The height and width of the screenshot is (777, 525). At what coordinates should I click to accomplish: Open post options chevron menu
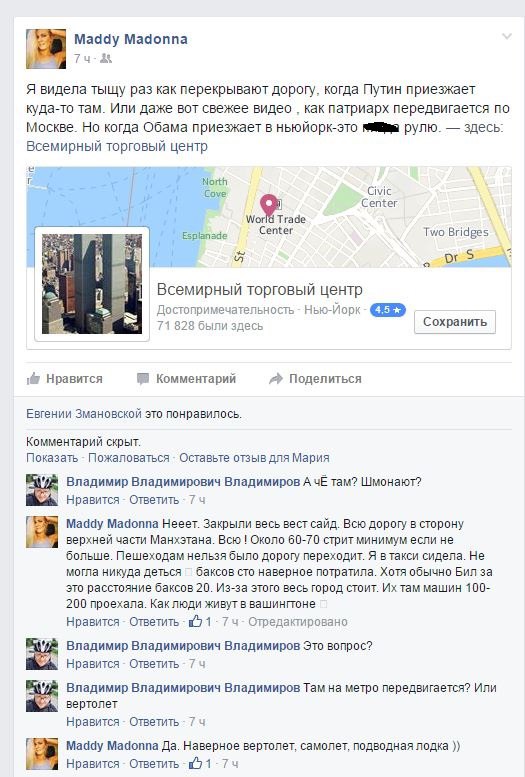507,37
